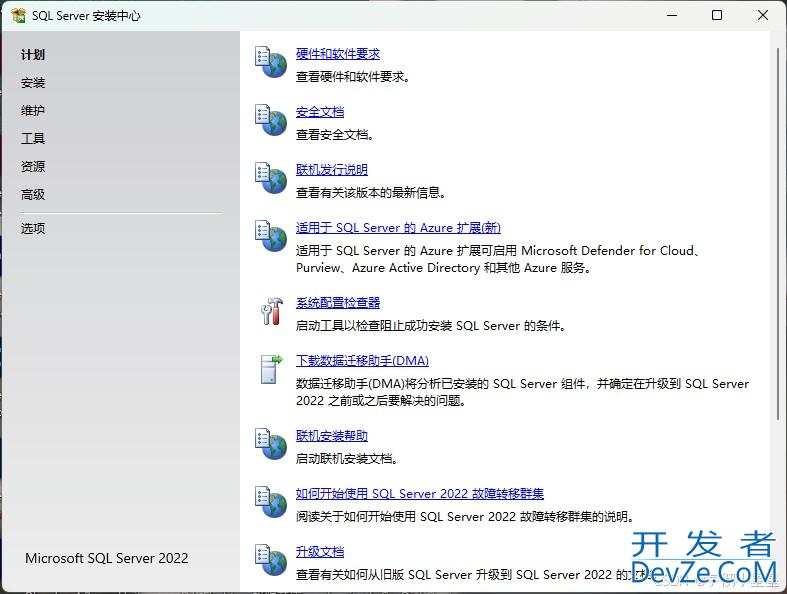Click the globe icon beside 硬件和软件要求
Image resolution: width=787 pixels, height=594 pixels.
point(271,62)
